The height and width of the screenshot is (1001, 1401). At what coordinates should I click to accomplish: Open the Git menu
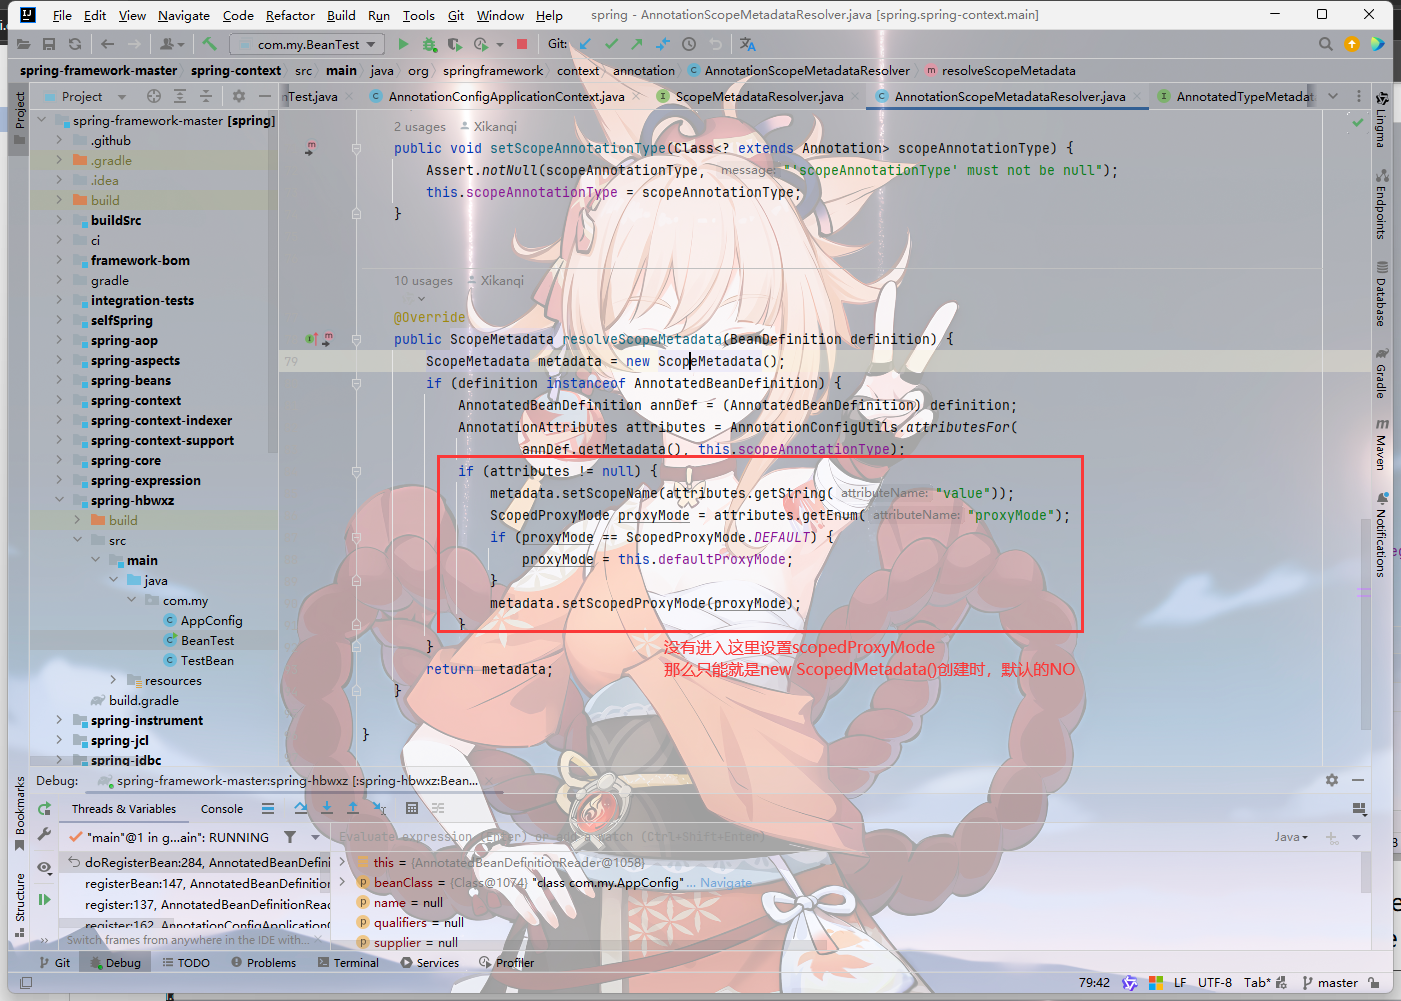click(456, 15)
